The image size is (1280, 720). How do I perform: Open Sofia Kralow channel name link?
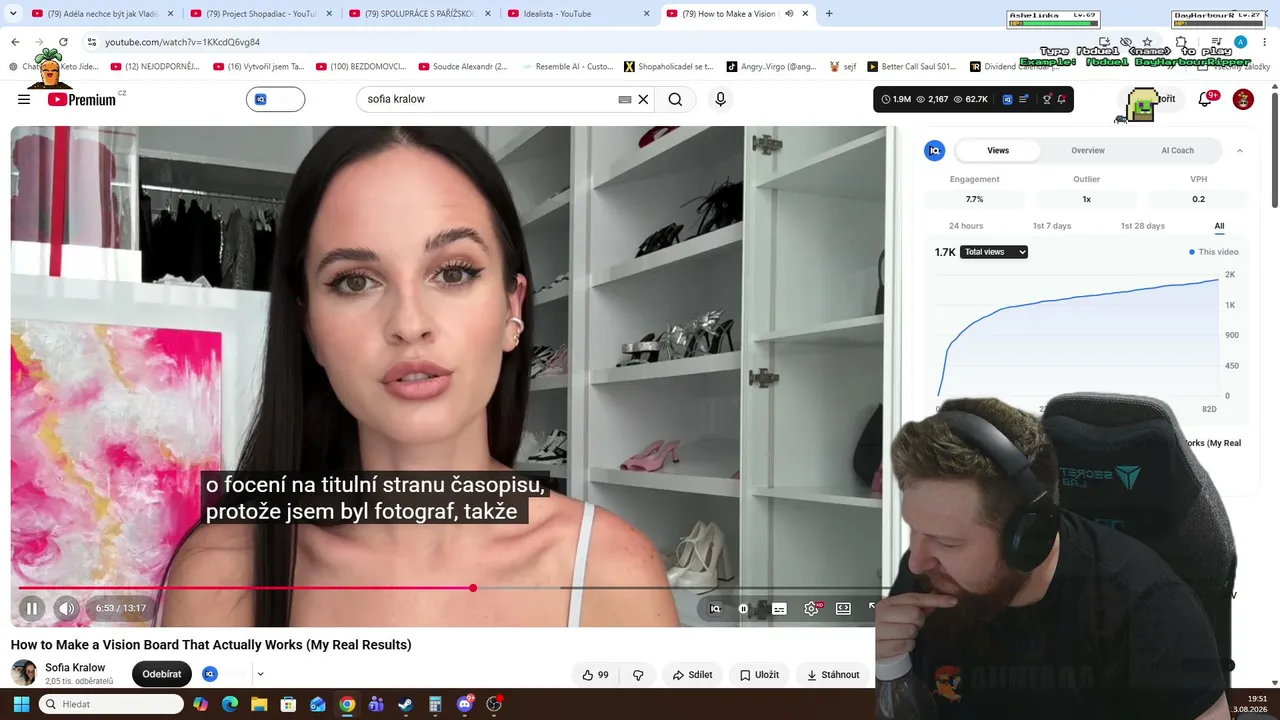point(75,667)
